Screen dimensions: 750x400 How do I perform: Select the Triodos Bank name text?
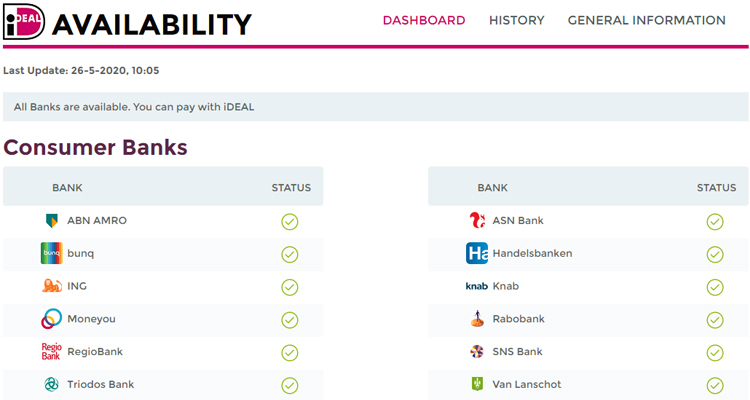pyautogui.click(x=100, y=384)
